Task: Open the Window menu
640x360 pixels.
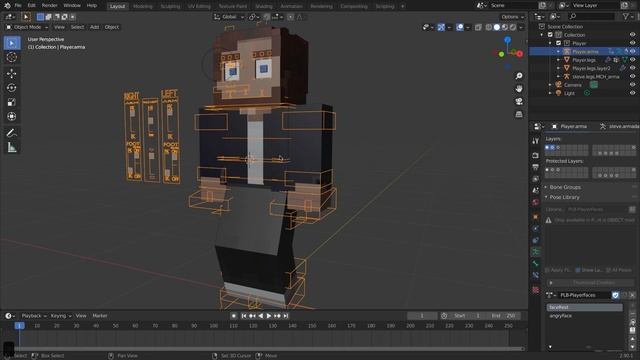Action: tap(72, 6)
